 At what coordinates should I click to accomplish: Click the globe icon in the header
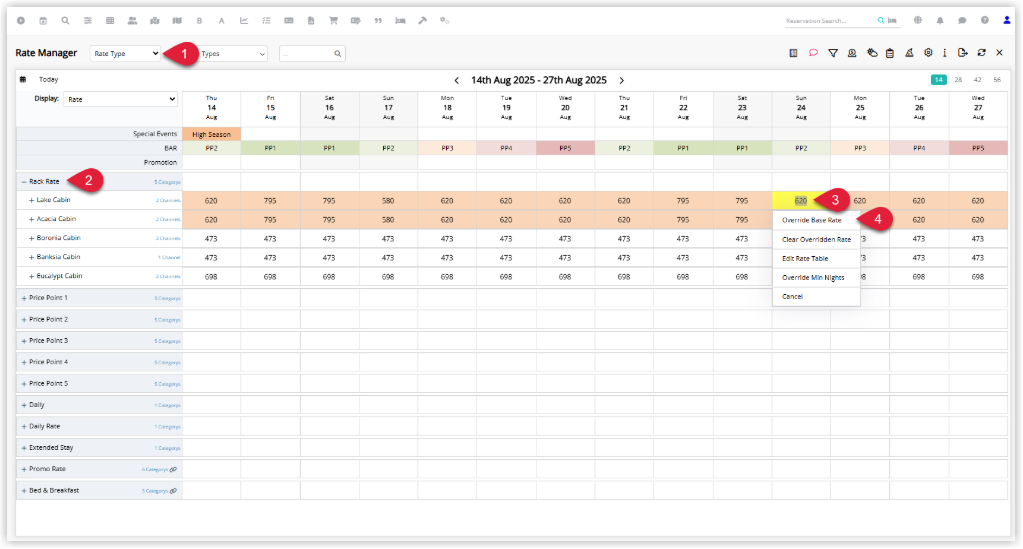[x=918, y=20]
